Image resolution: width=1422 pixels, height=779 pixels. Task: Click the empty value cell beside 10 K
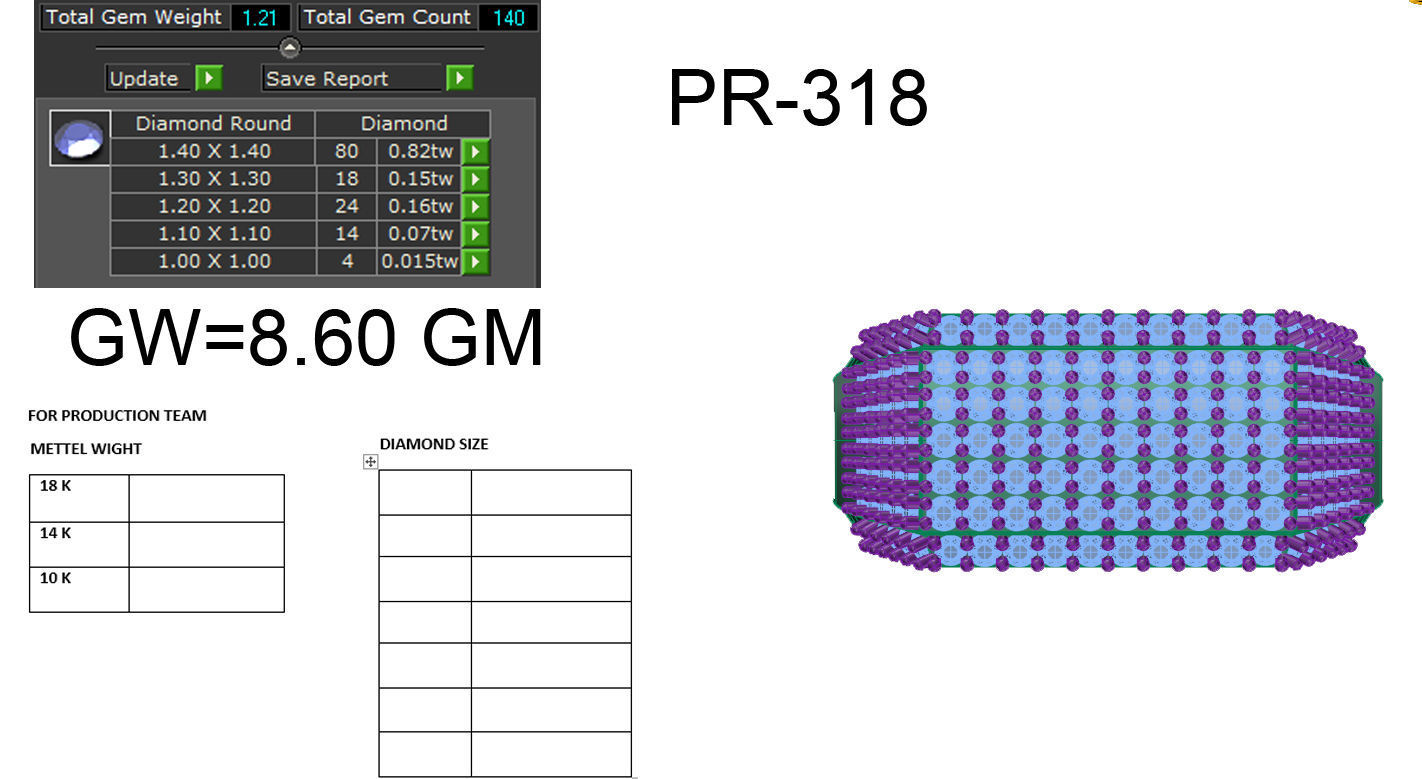[207, 589]
